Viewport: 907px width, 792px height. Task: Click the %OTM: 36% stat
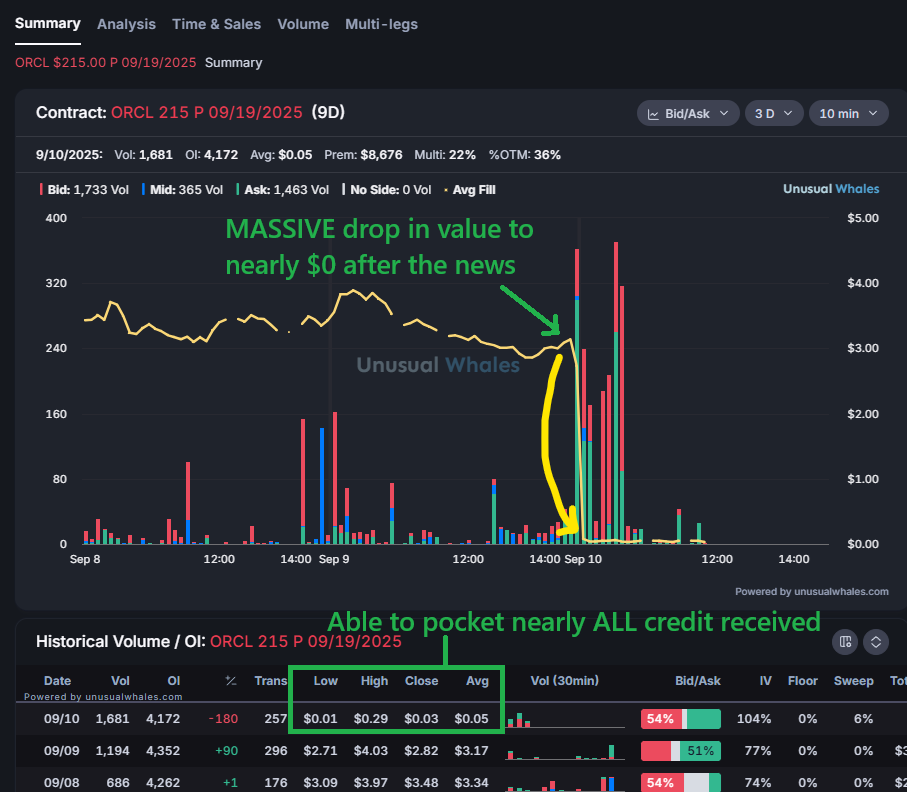pyautogui.click(x=524, y=154)
